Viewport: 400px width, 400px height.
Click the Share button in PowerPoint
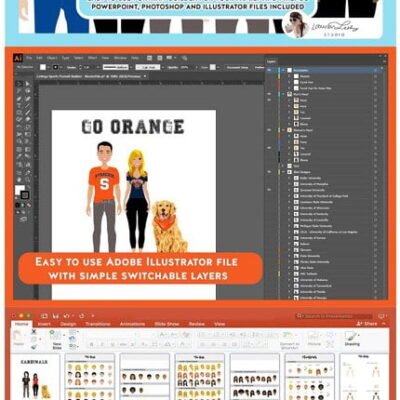coord(367,324)
